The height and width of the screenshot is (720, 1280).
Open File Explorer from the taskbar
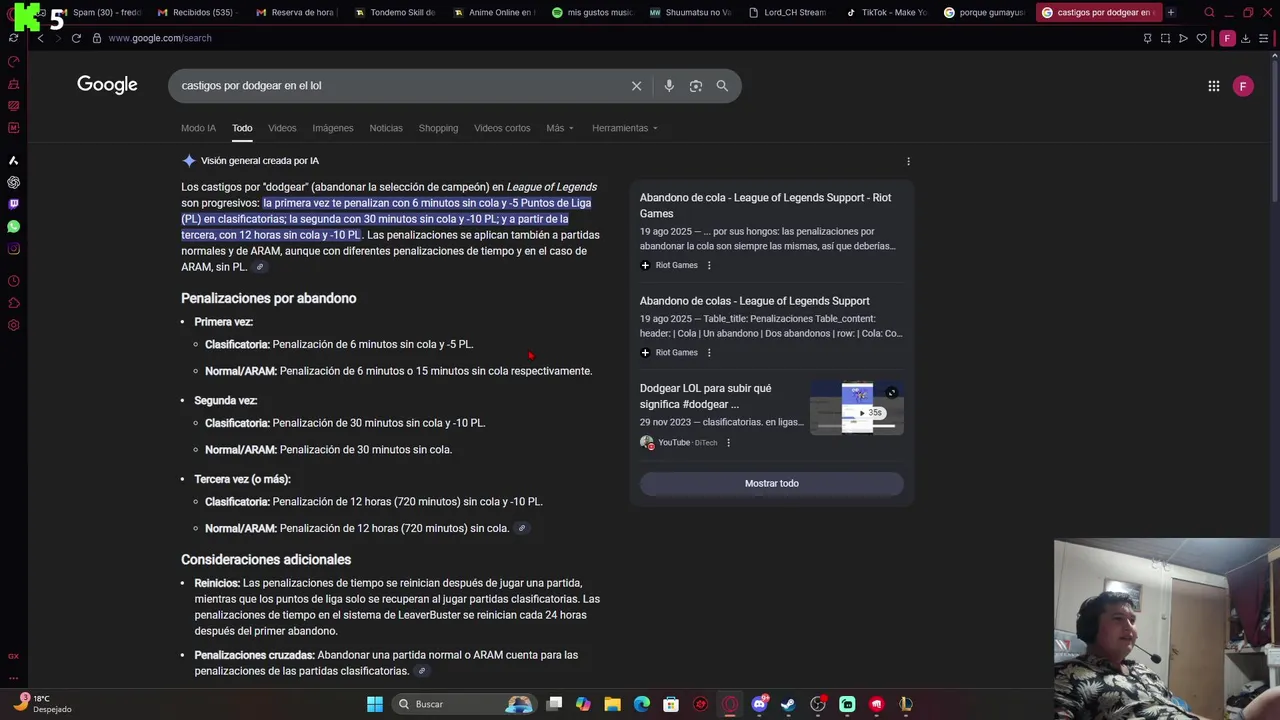pyautogui.click(x=612, y=704)
